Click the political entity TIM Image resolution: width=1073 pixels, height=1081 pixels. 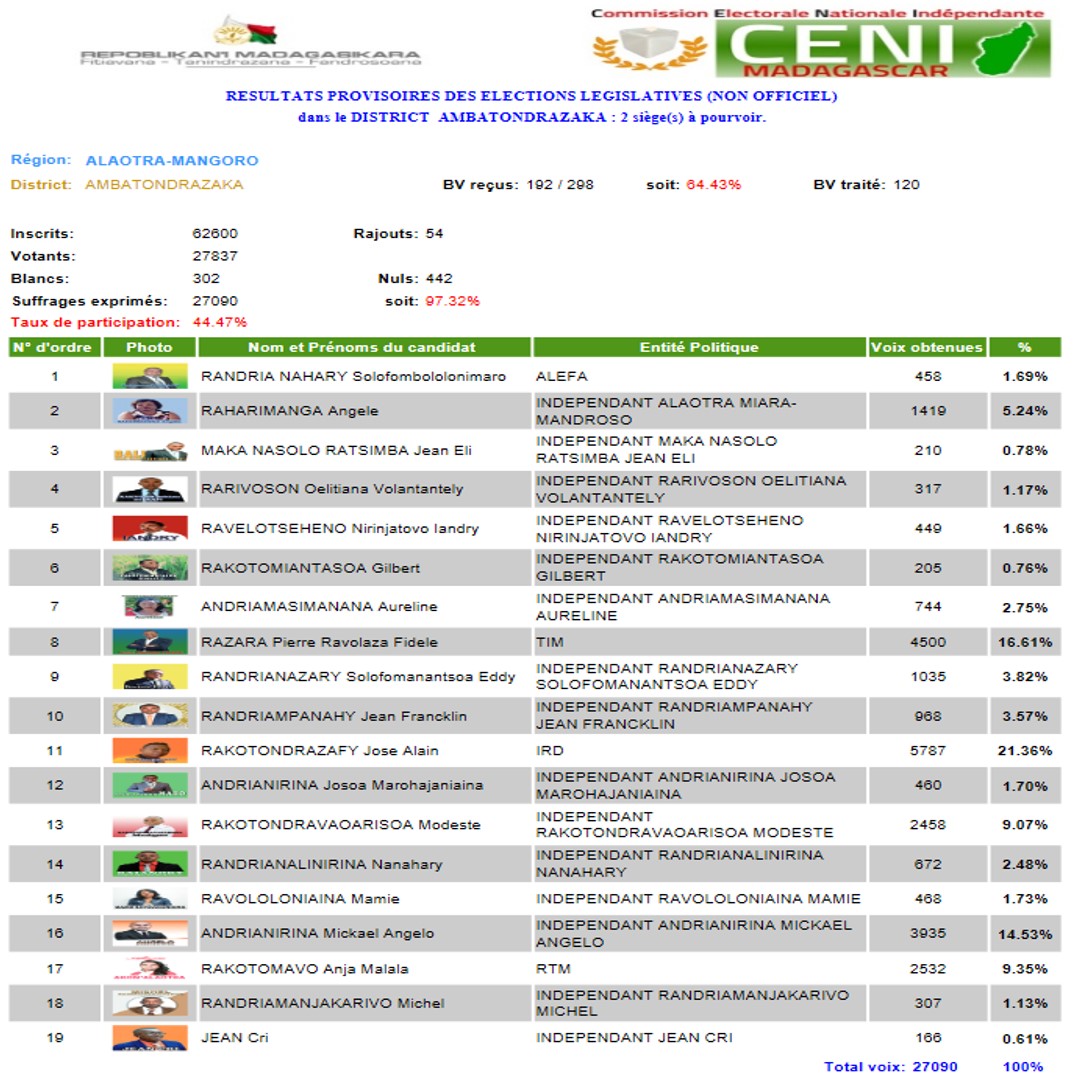click(550, 642)
